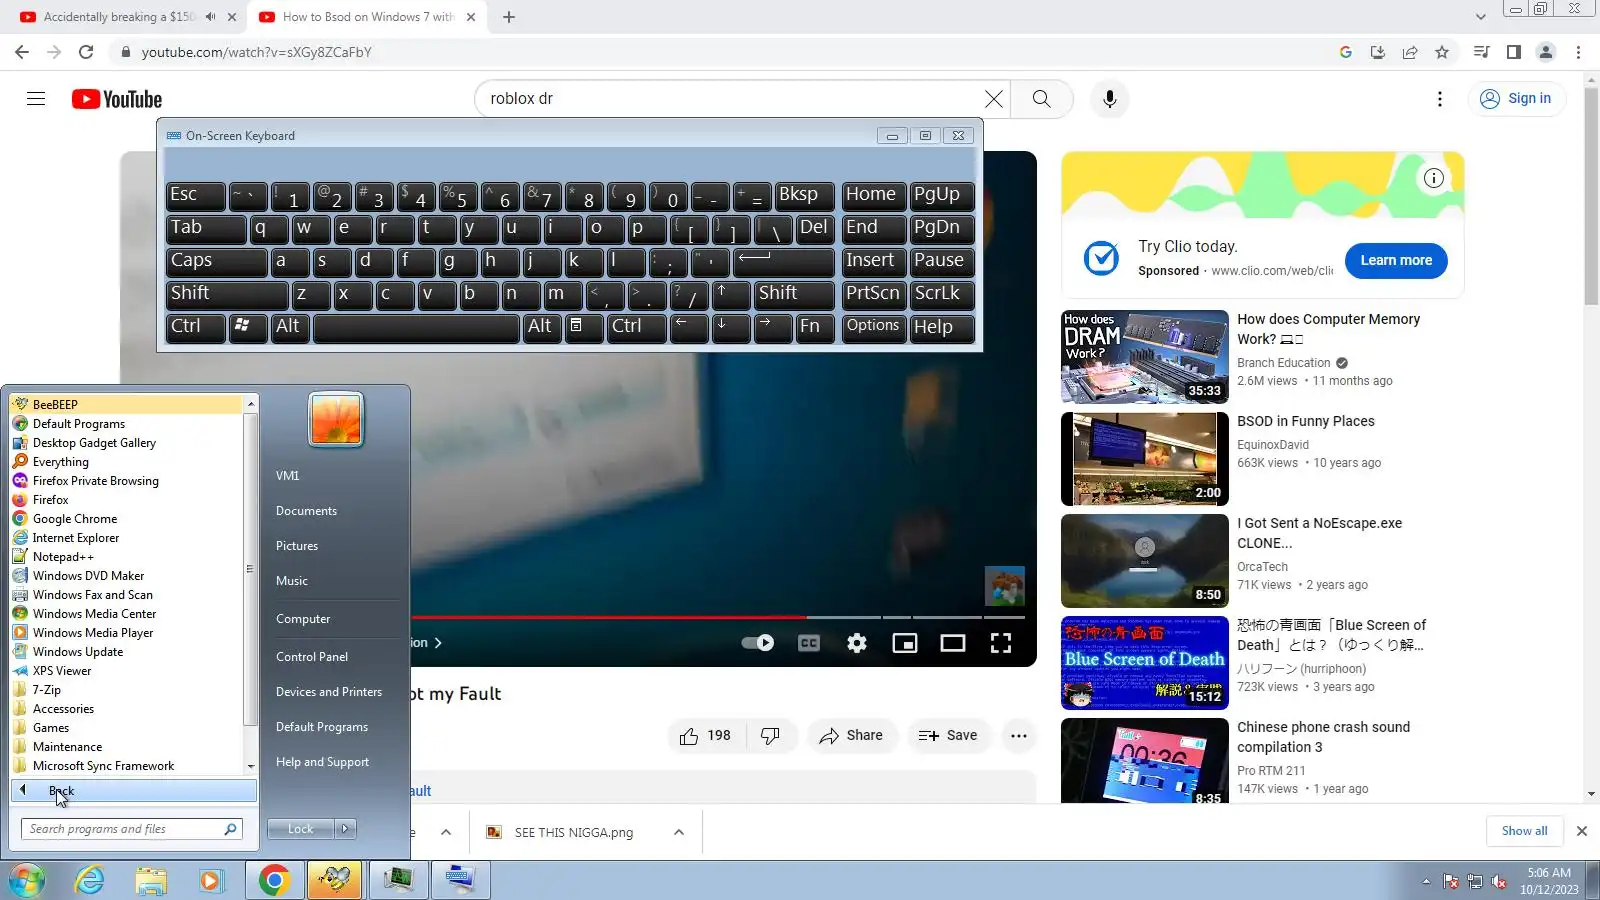Viewport: 1600px width, 900px height.
Task: Switch to miniplayer mode
Action: pyautogui.click(x=905, y=643)
